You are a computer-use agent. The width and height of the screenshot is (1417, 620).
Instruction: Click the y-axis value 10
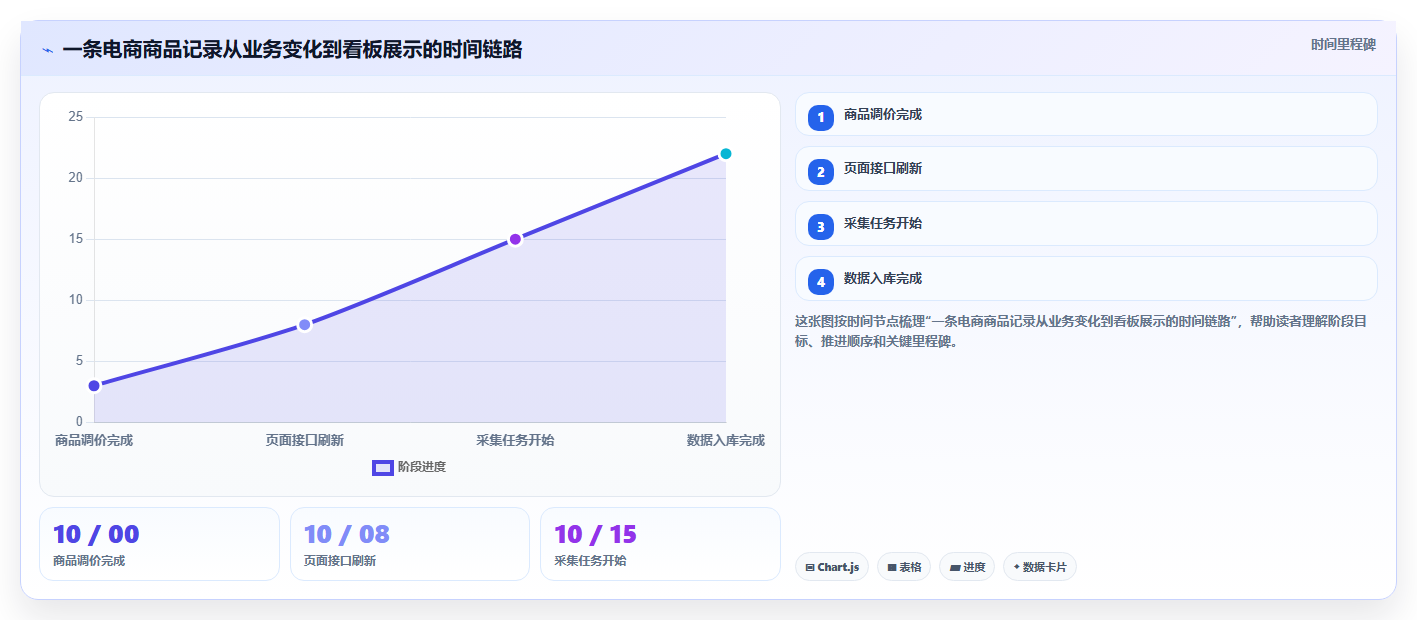tap(75, 300)
